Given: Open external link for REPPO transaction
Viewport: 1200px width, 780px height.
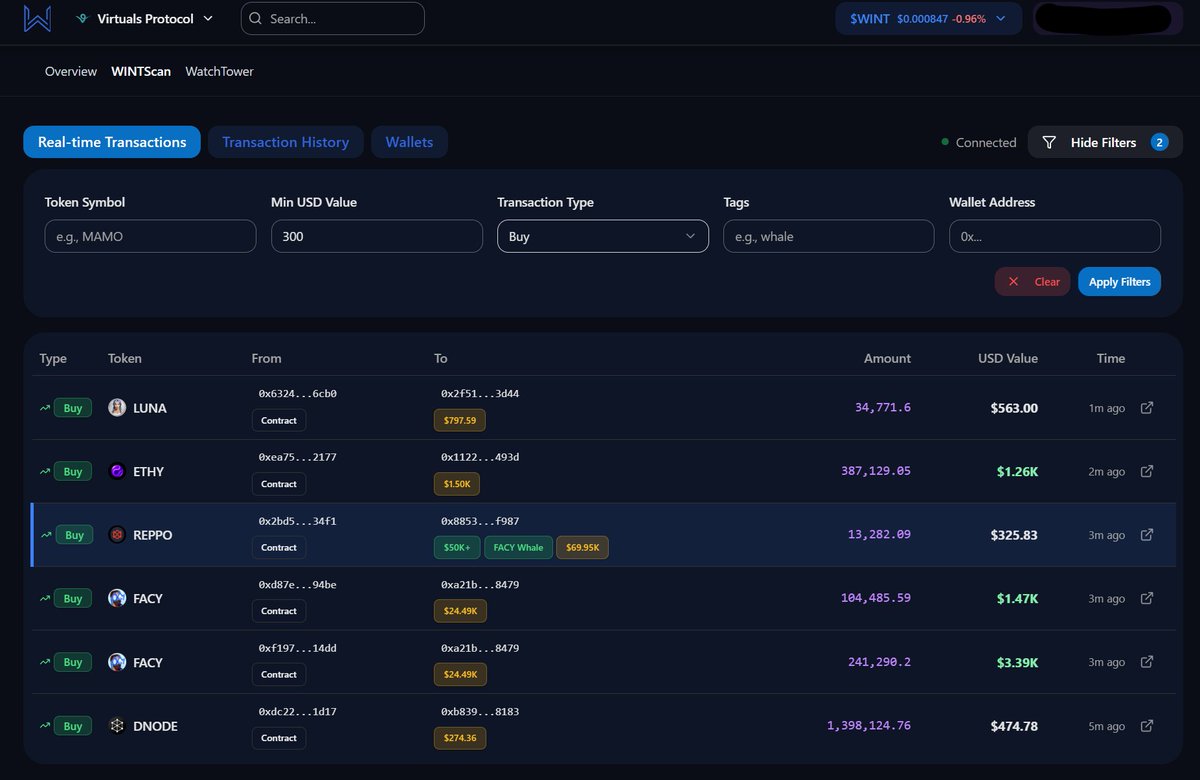Looking at the screenshot, I should (x=1147, y=535).
